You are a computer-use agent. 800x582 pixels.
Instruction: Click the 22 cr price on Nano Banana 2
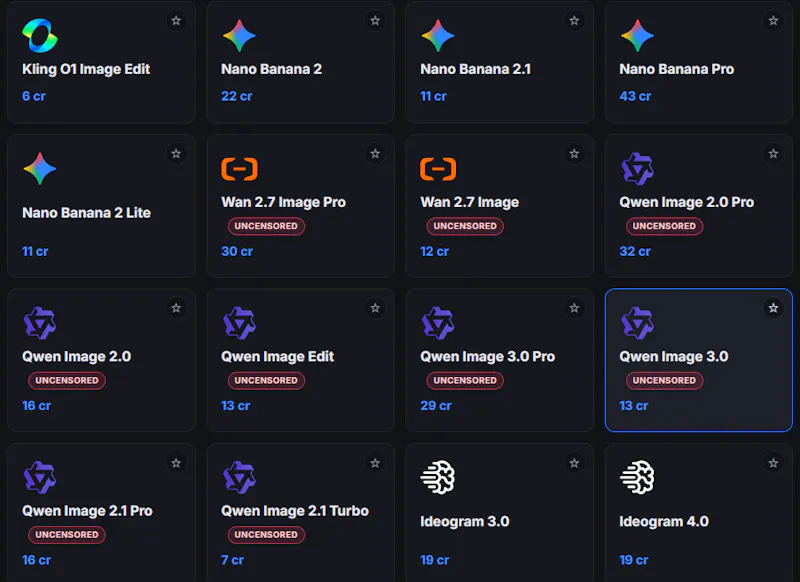tap(237, 96)
